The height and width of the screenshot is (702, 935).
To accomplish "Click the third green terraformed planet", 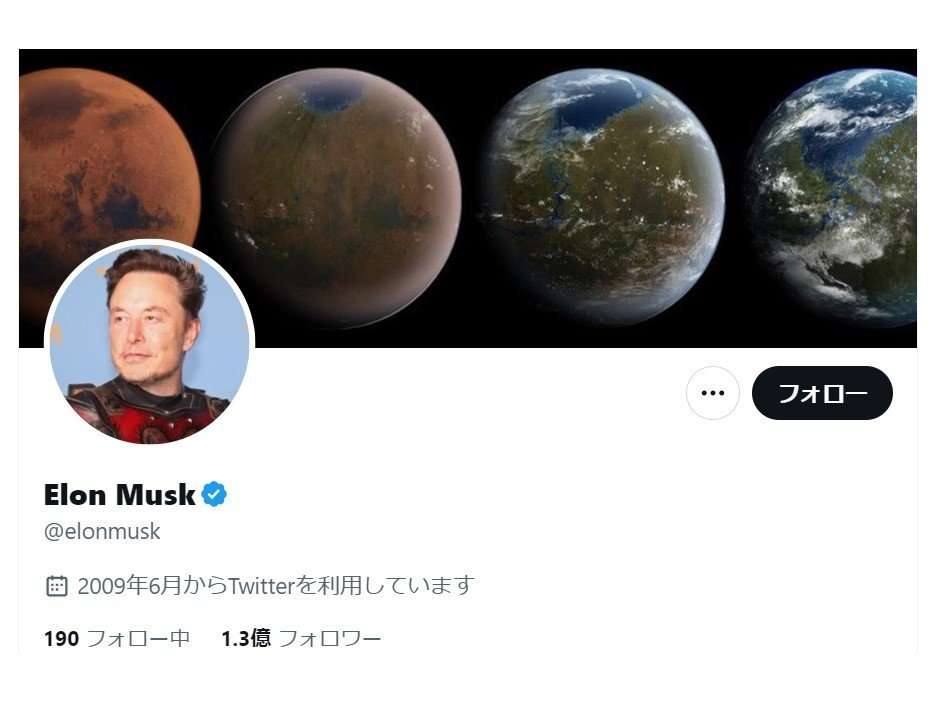I will (x=603, y=196).
